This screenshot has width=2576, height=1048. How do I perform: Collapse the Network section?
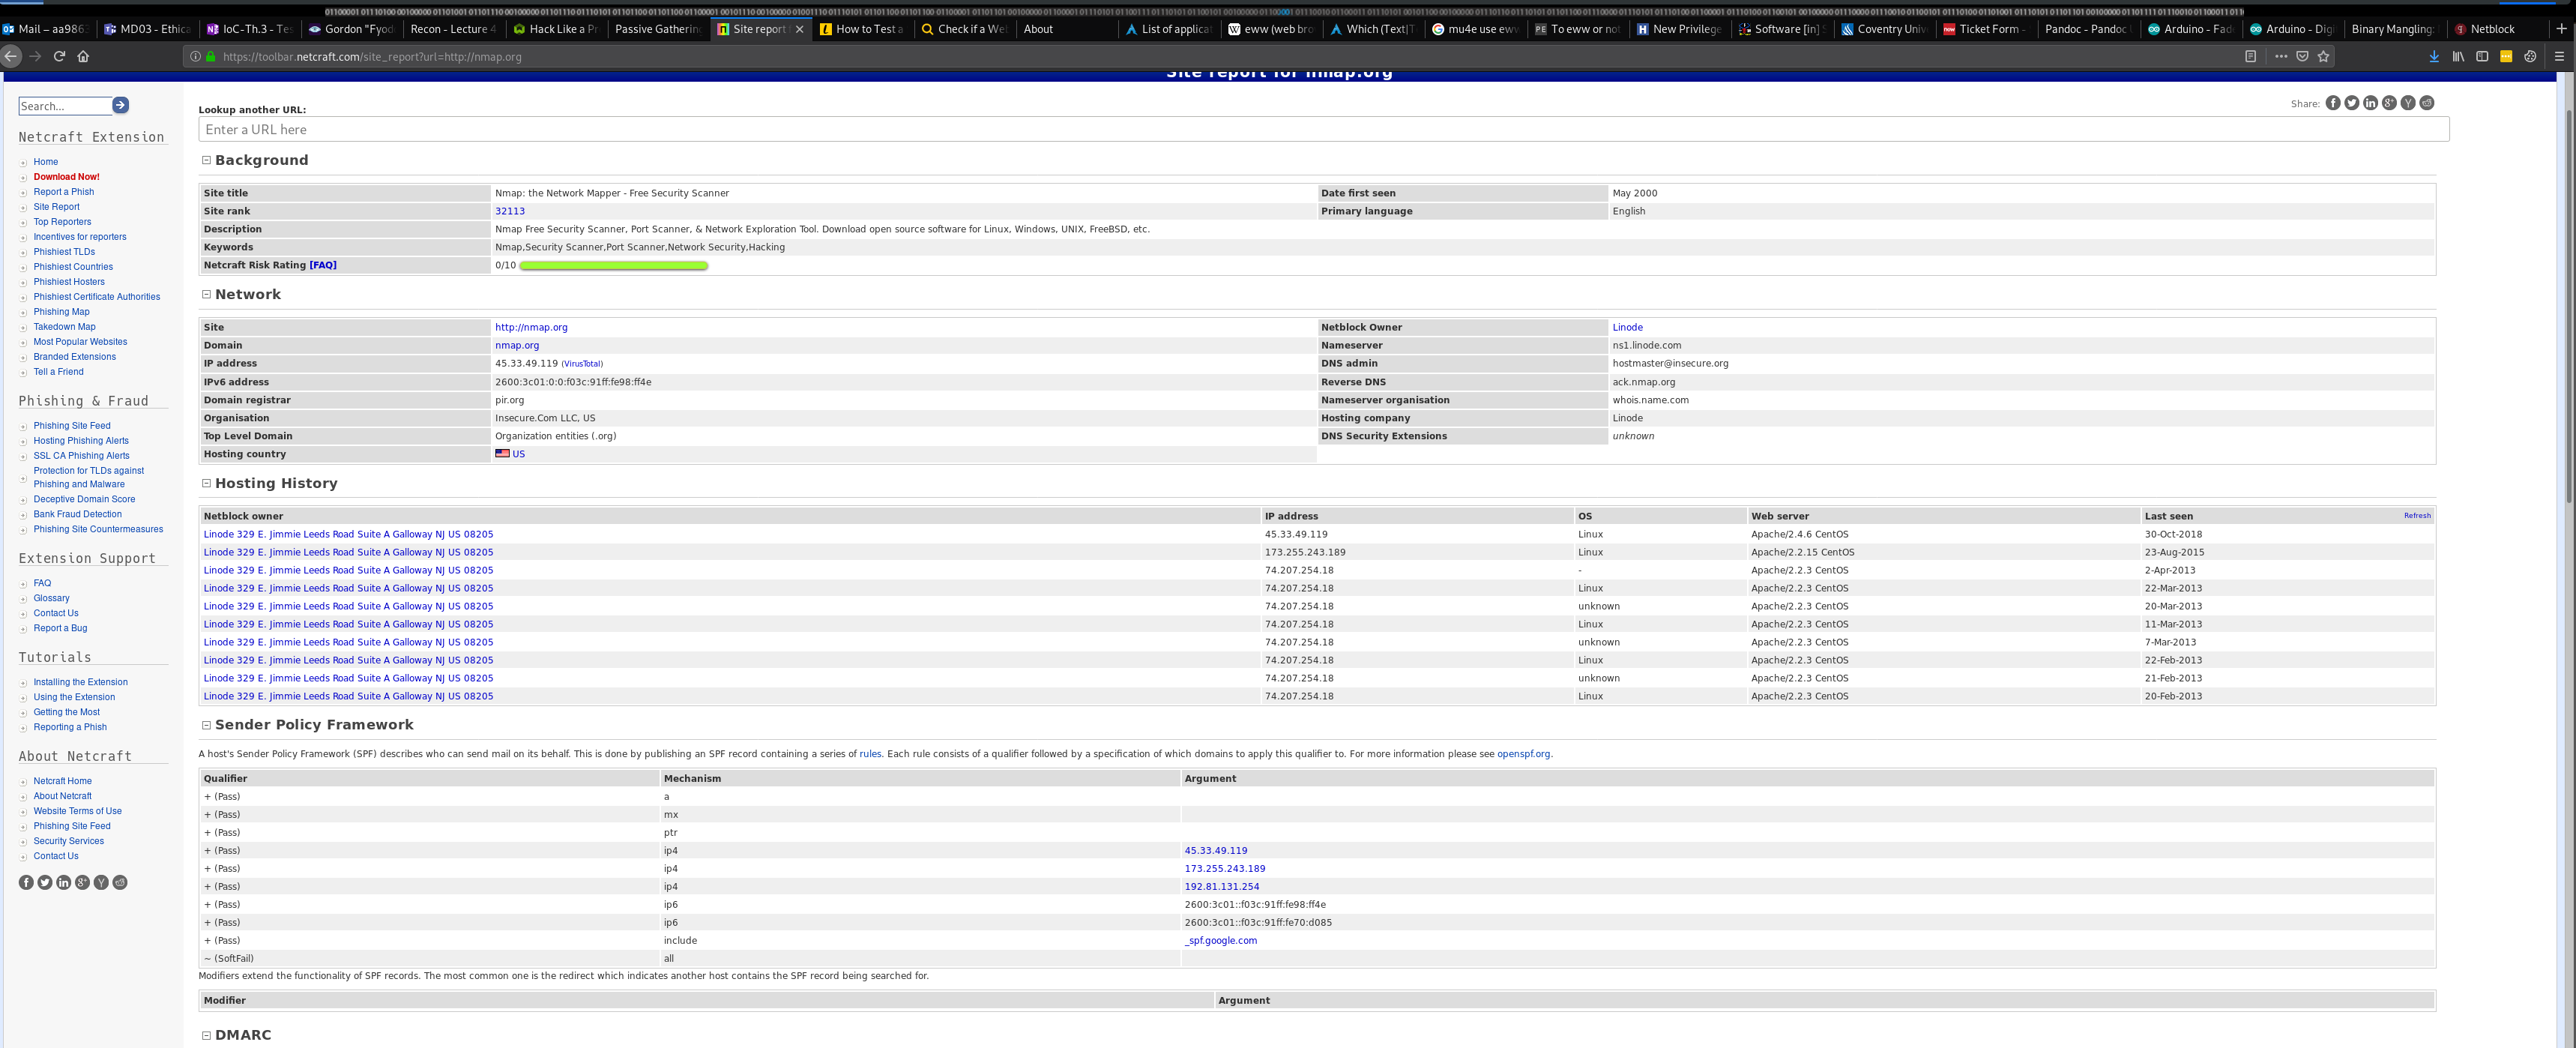(207, 294)
